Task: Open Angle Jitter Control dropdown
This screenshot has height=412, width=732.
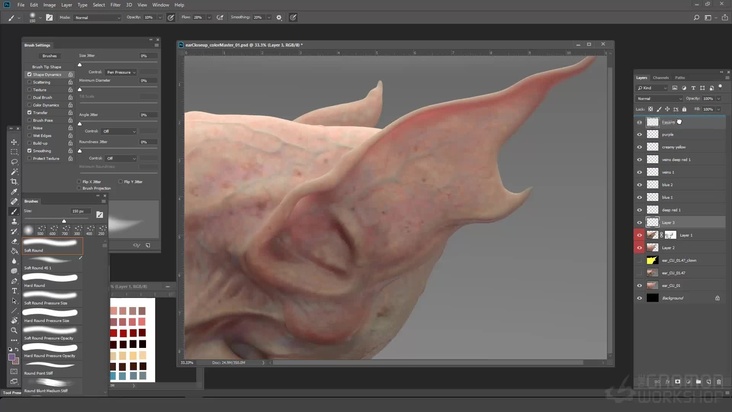Action: (119, 131)
